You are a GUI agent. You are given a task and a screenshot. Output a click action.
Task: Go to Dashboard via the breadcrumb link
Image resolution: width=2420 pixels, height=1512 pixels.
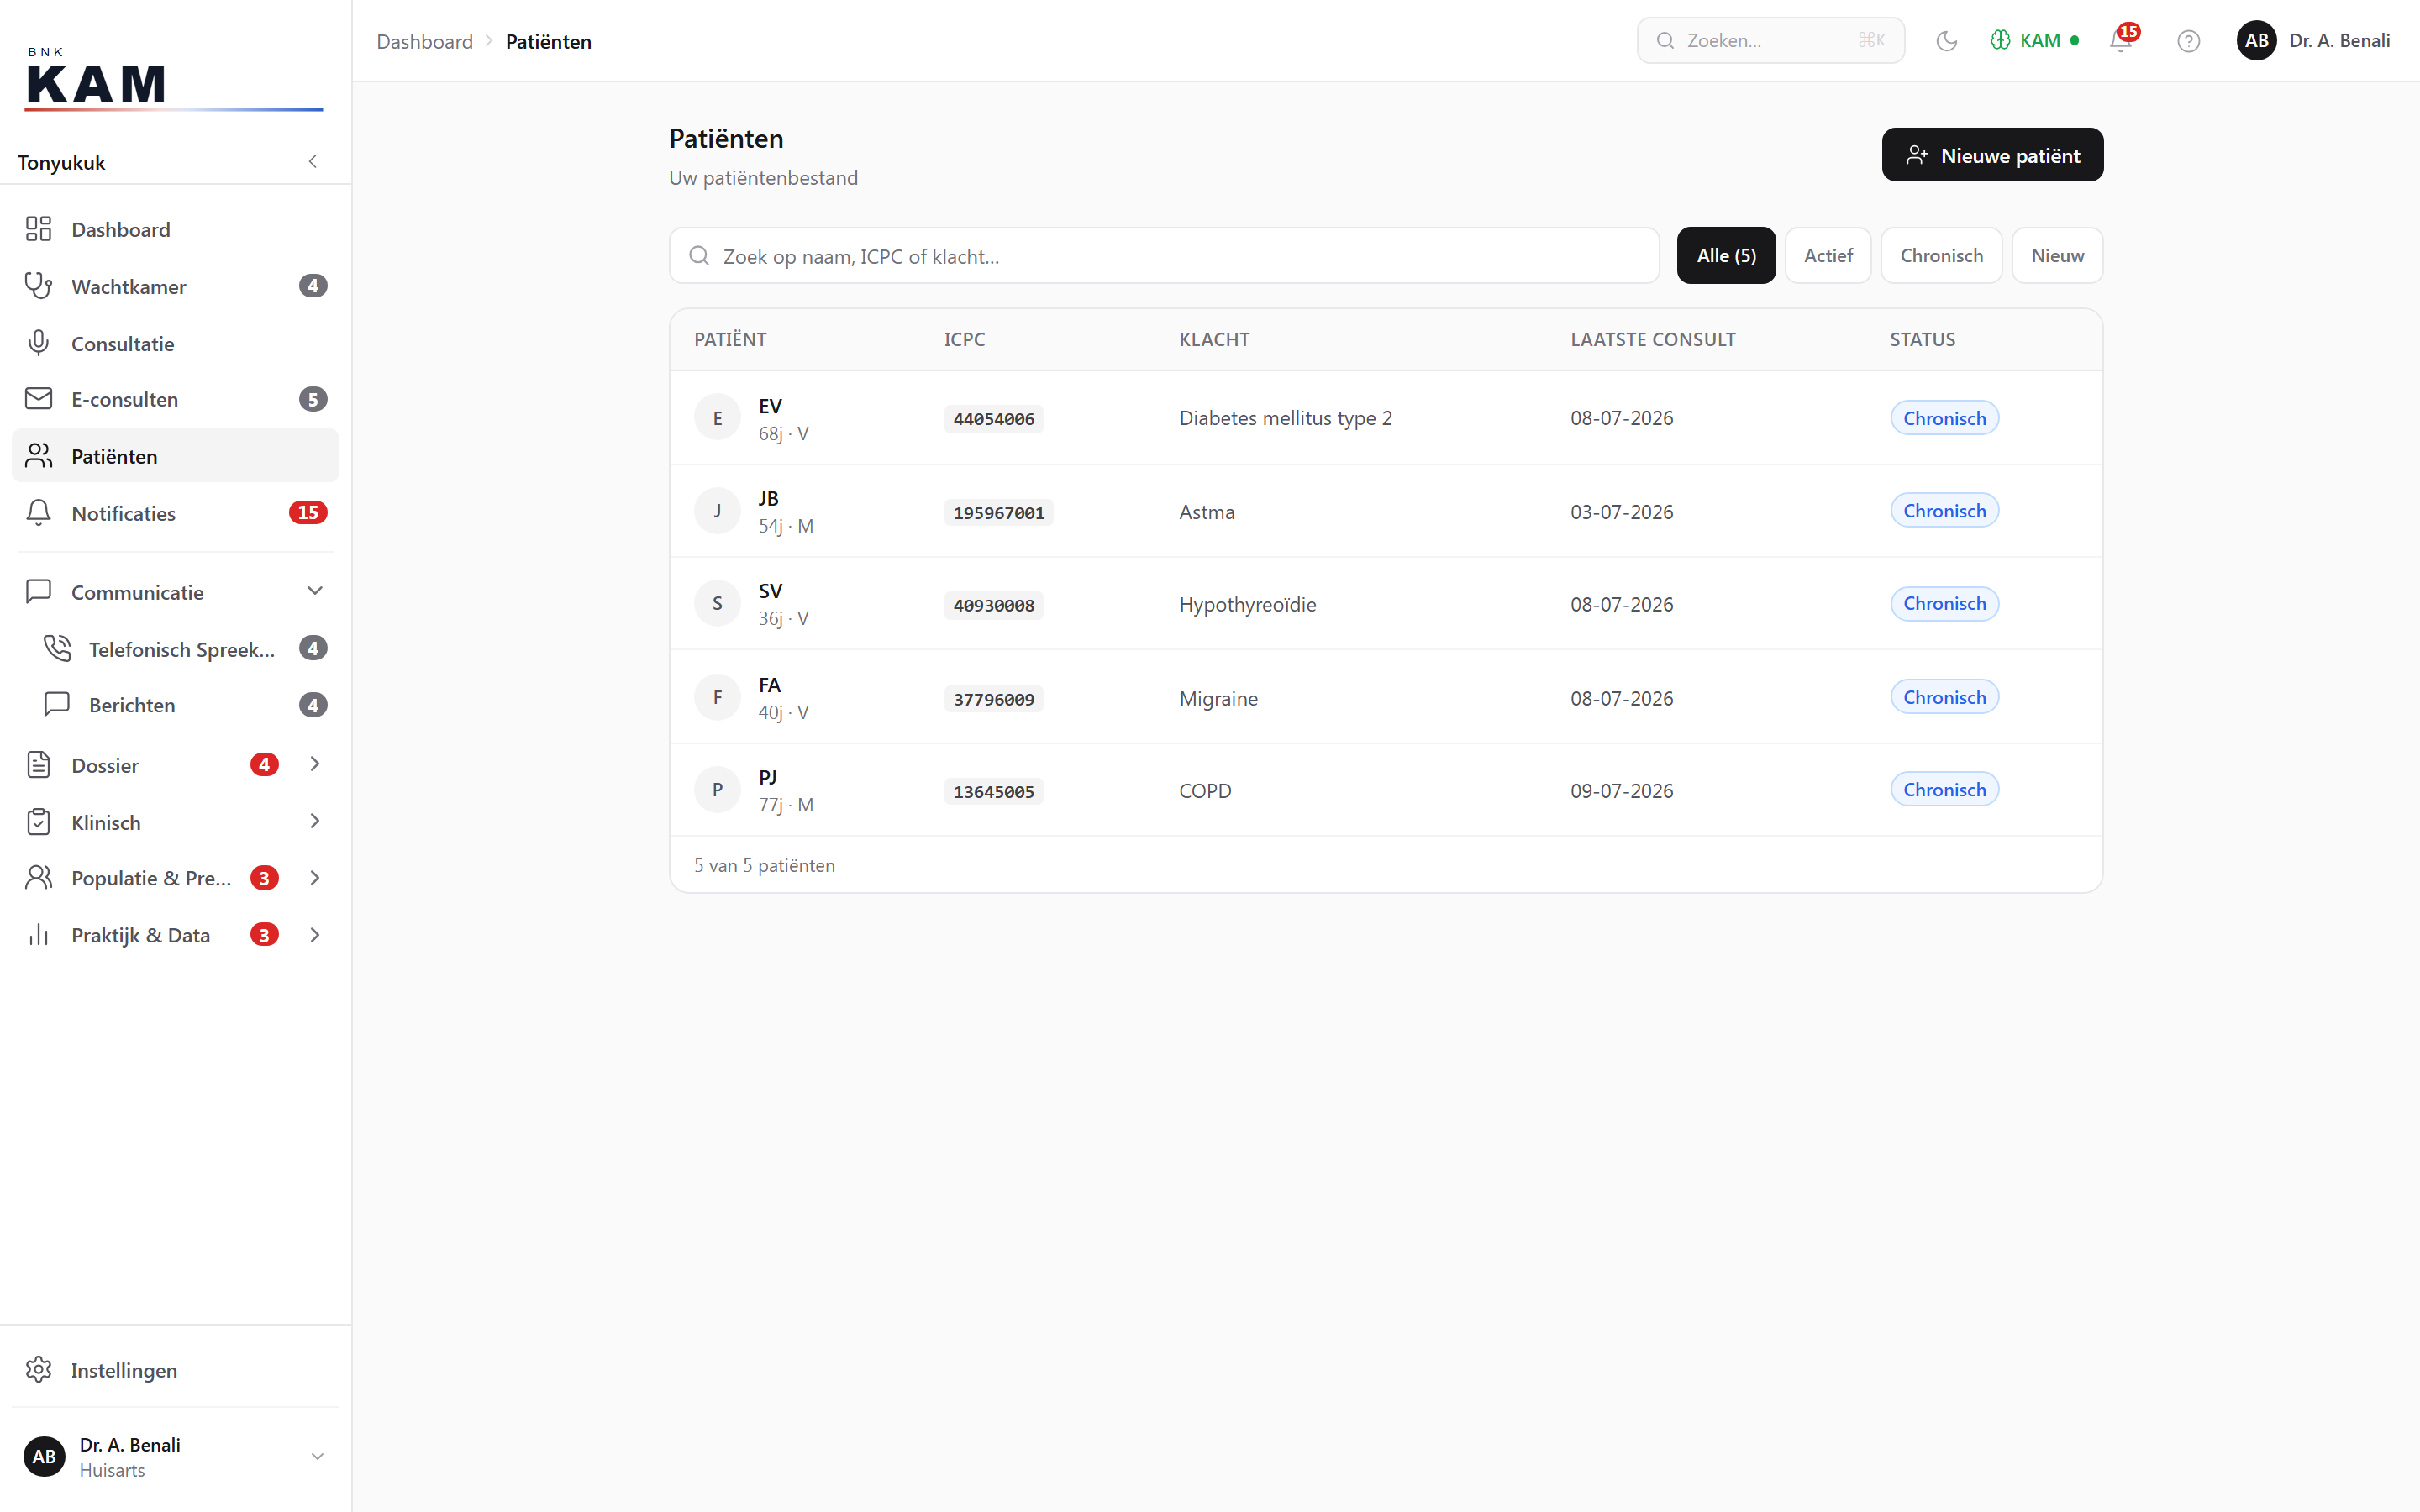click(424, 42)
